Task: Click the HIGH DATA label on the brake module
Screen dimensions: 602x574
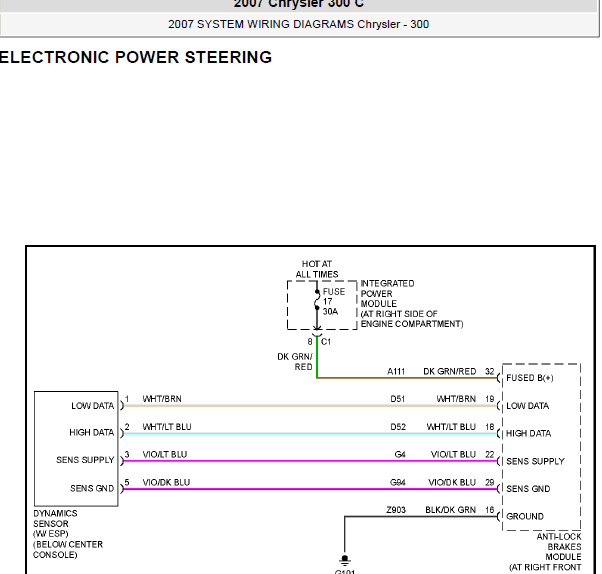Action: [x=528, y=433]
